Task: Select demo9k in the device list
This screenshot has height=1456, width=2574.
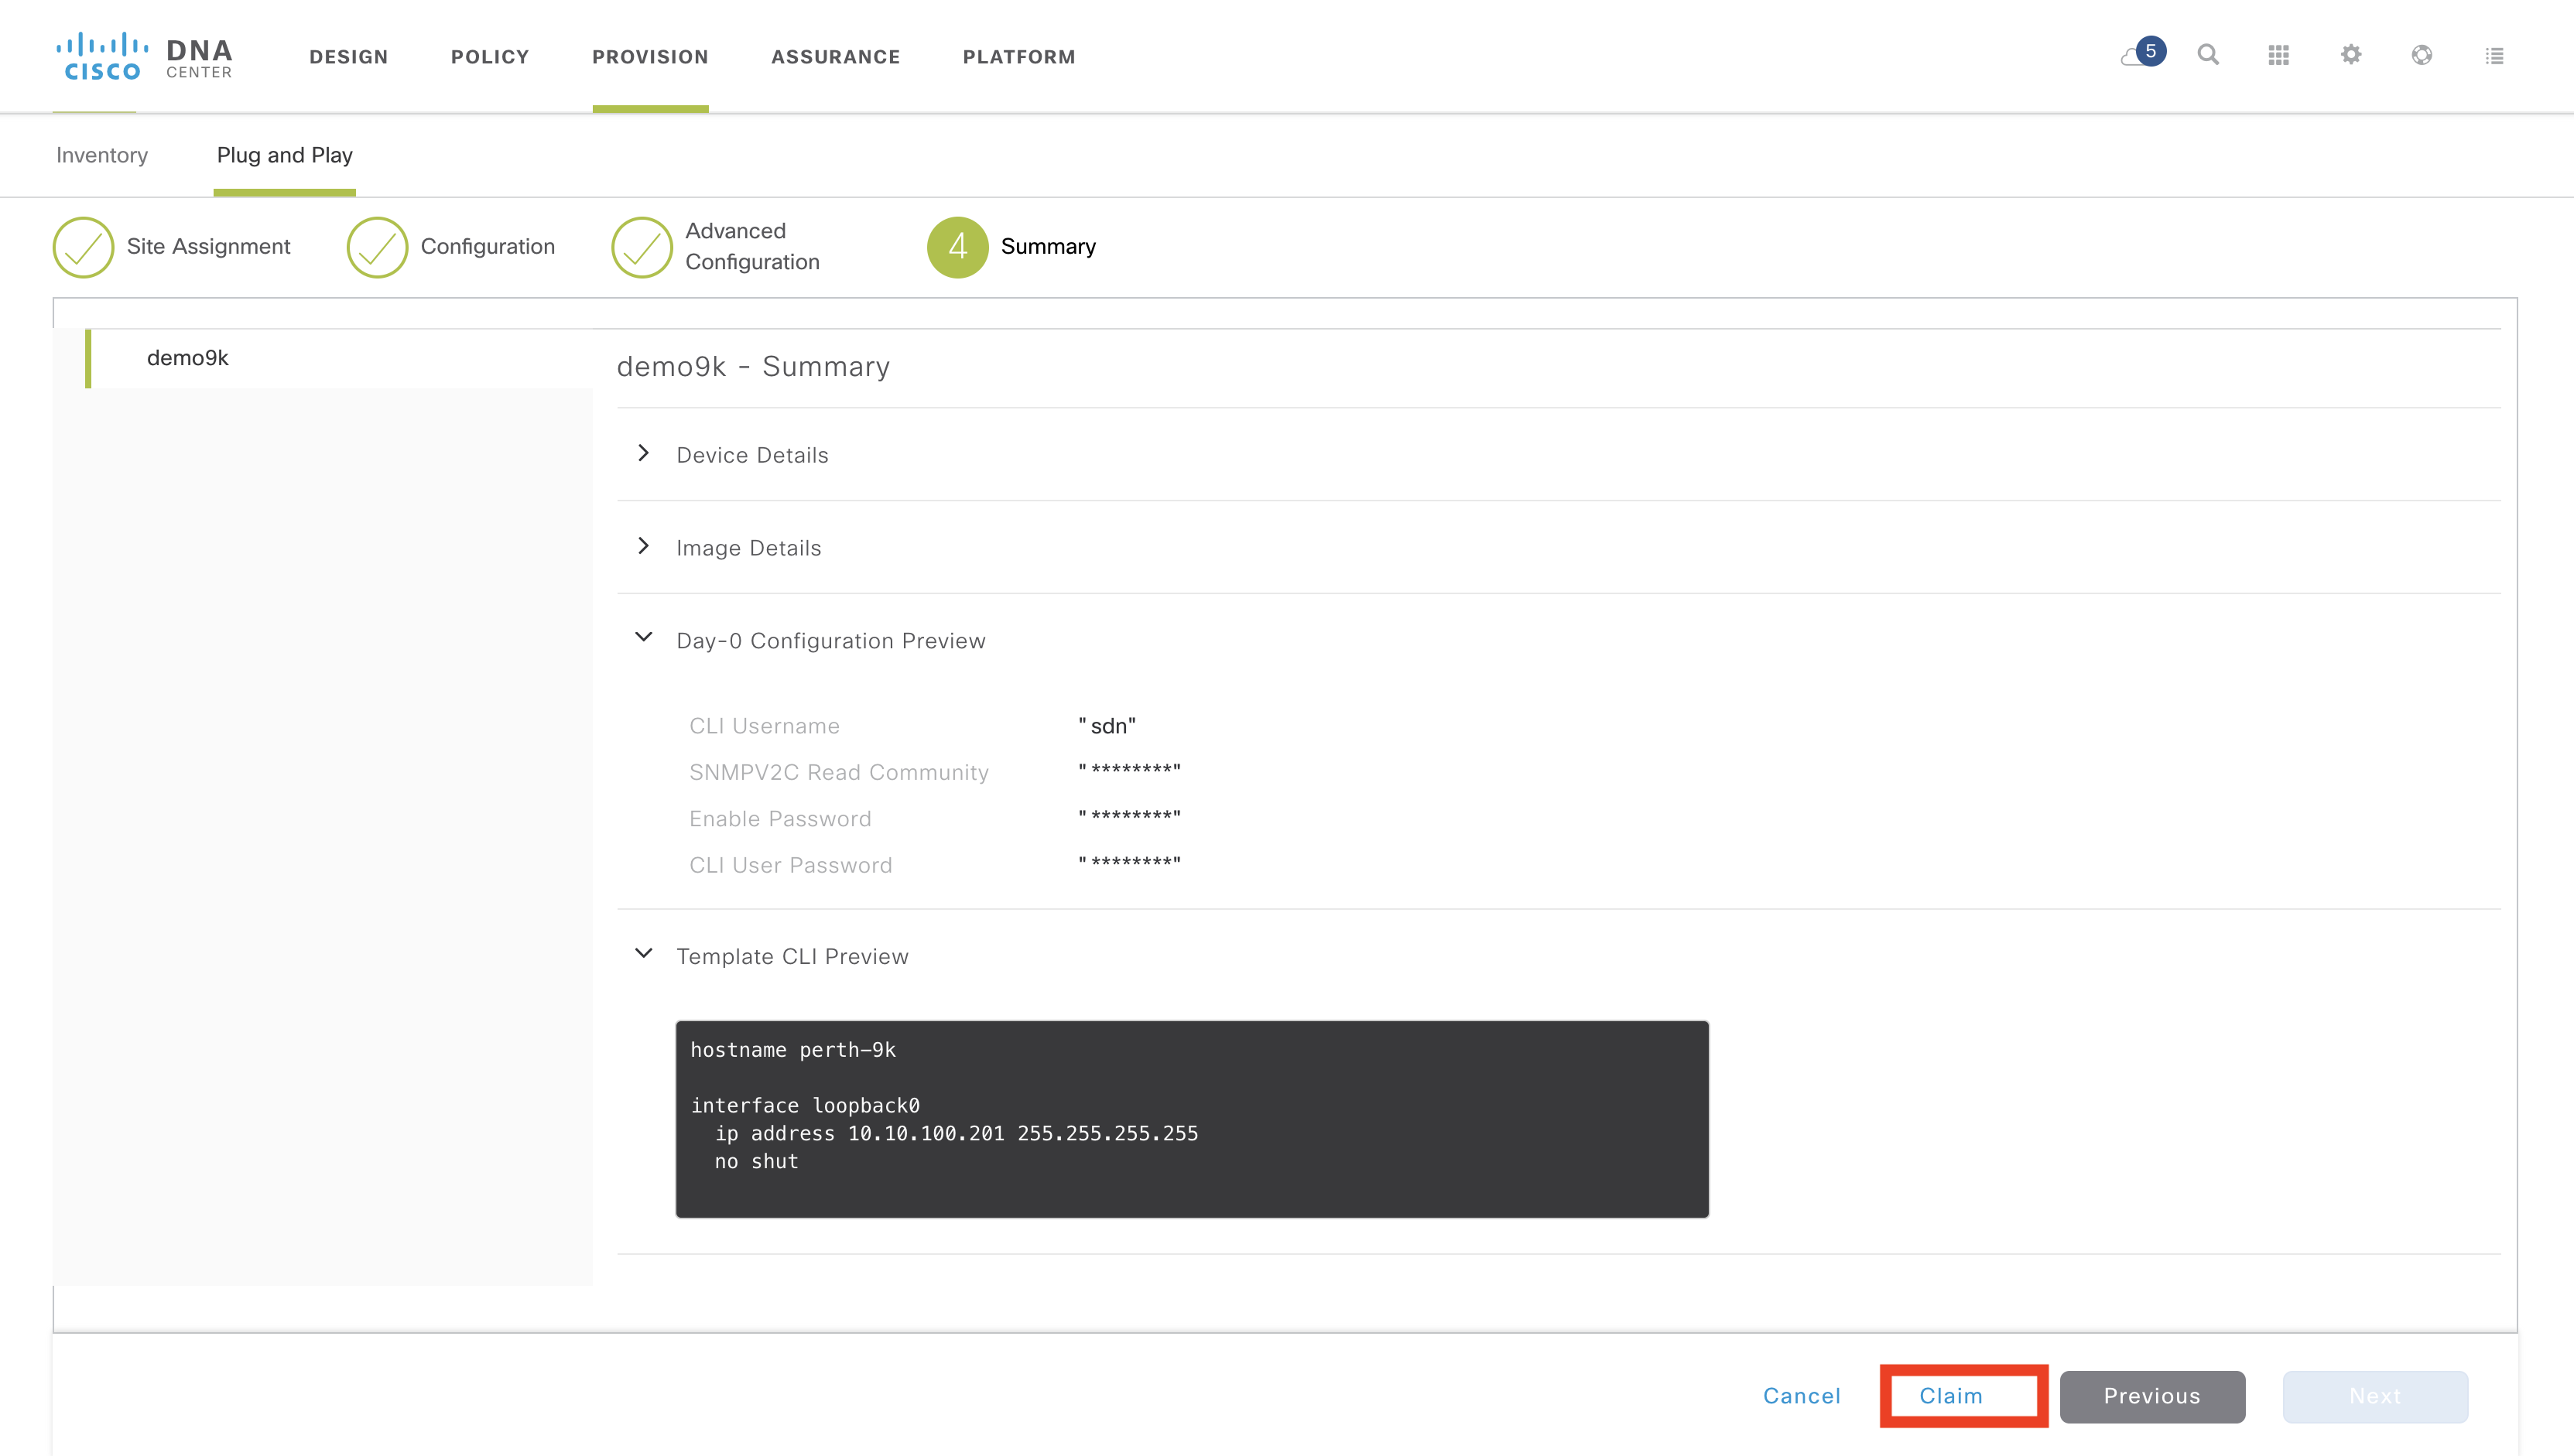Action: tap(188, 358)
